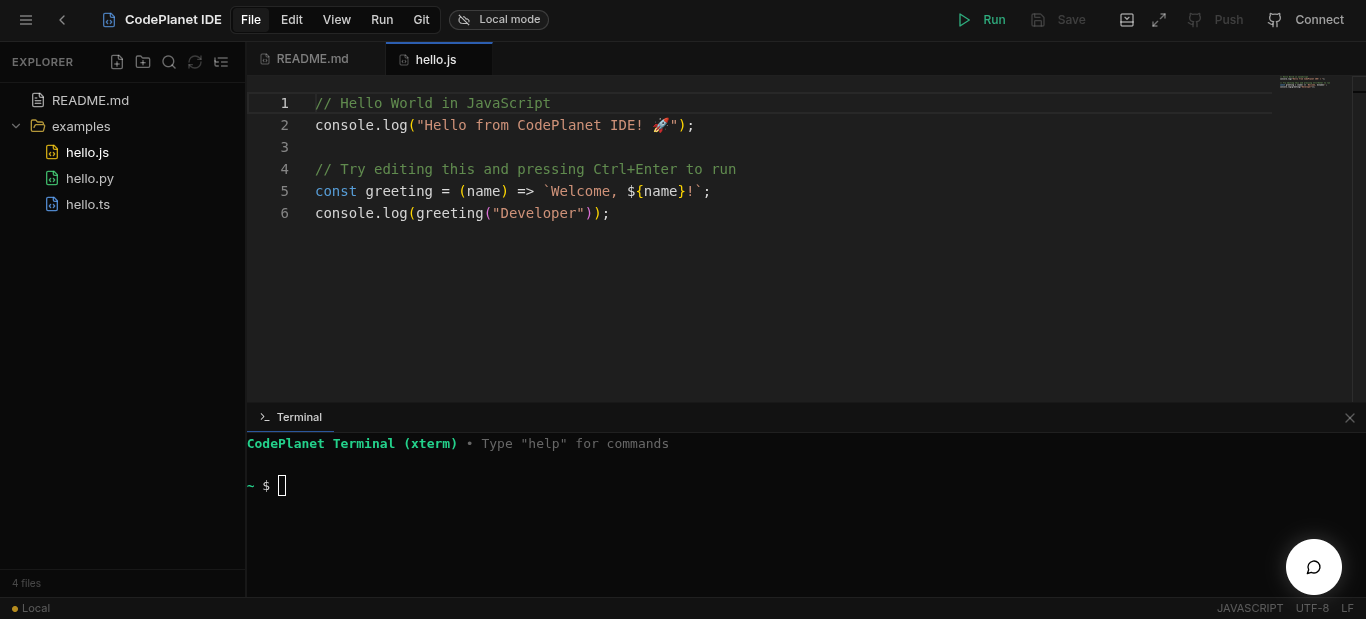Click the back arrow chevron
Viewport: 1366px width, 619px height.
tap(63, 20)
